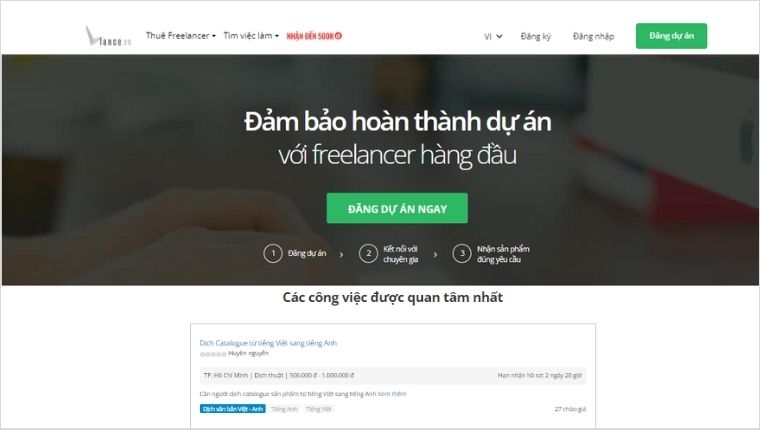Open the Dịch Catalogue job title link
The height and width of the screenshot is (430, 760).
coord(268,343)
